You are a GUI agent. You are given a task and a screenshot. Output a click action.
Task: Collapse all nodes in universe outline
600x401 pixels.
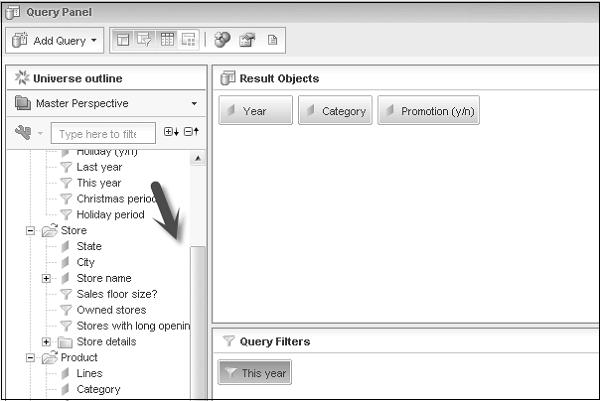191,132
